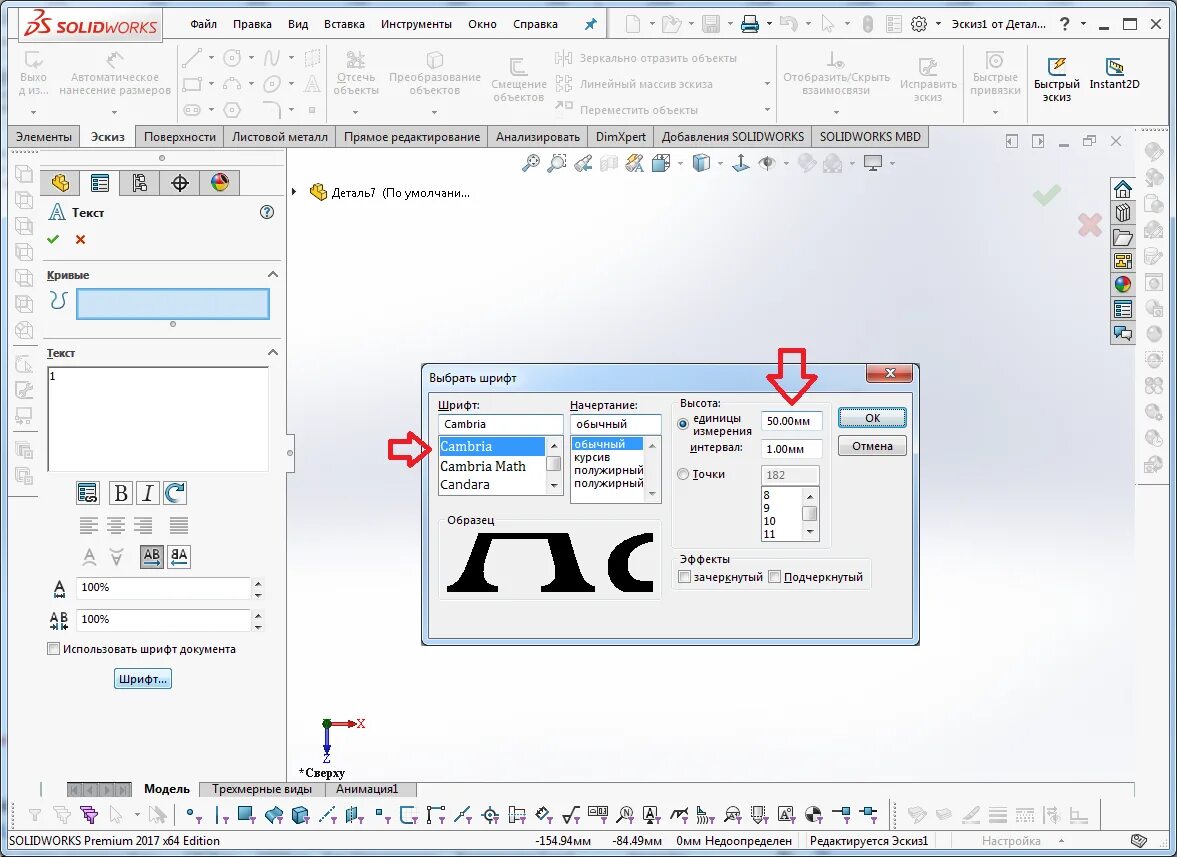Open the FeatureManager design tree tab
This screenshot has height=857, width=1177.
pyautogui.click(x=60, y=182)
